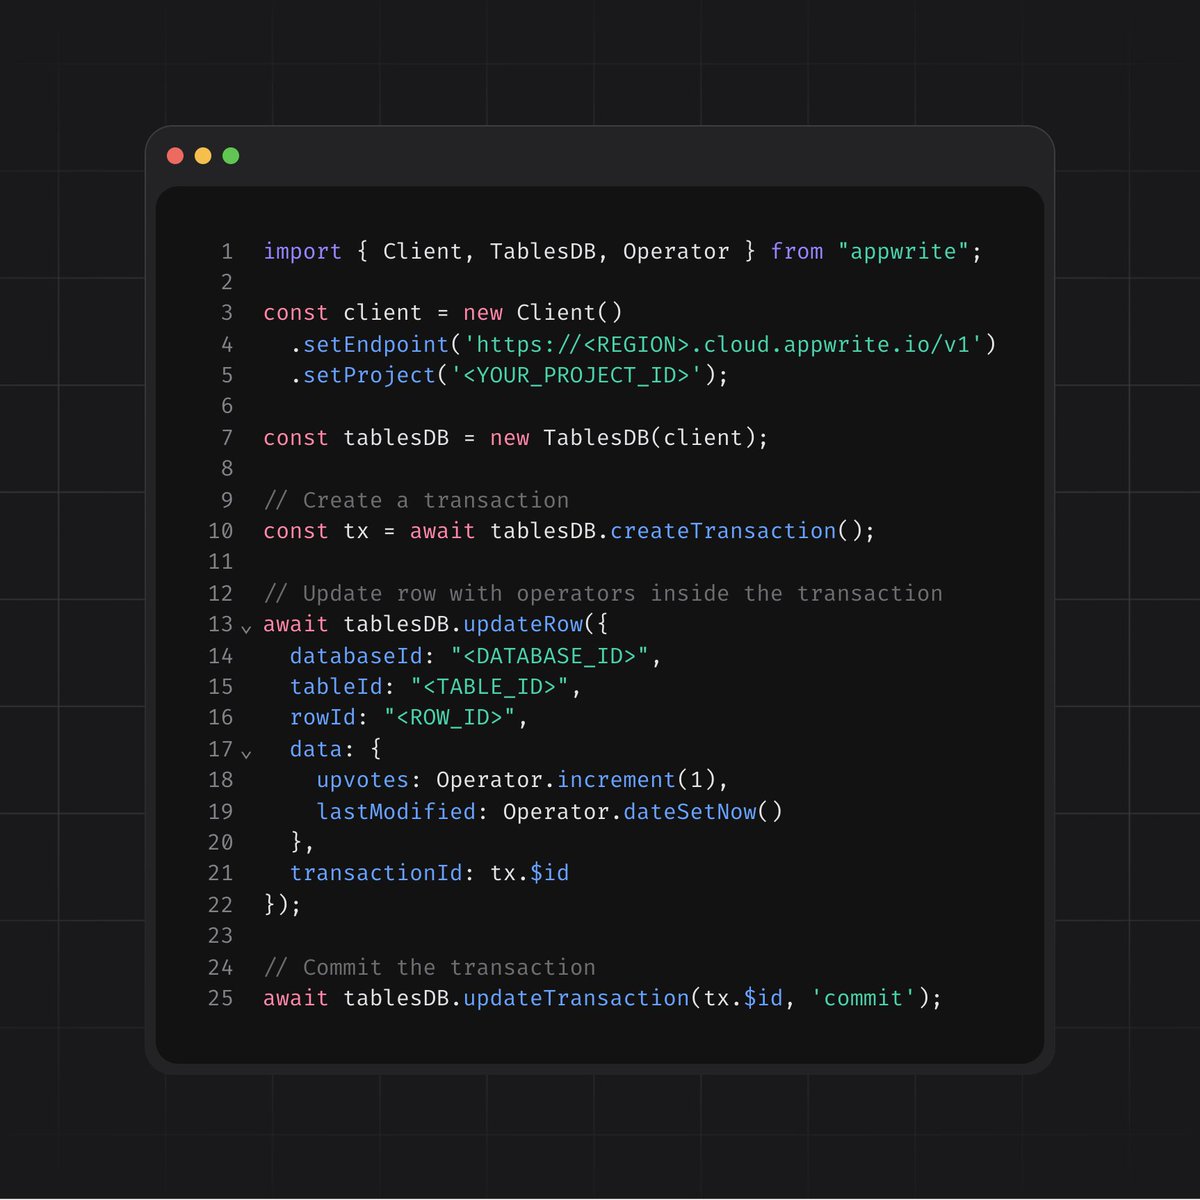Screen dimensions: 1200x1200
Task: Click line number 25 in the gutter
Action: click(220, 998)
